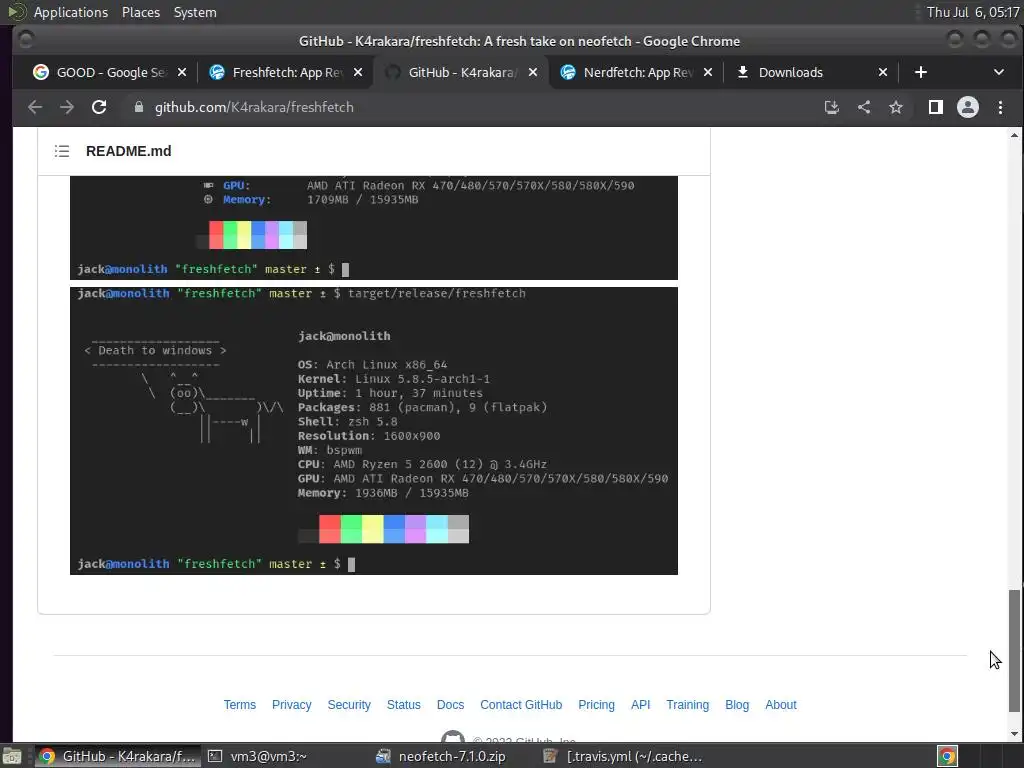
Task: Click the show desktop icon in taskbar
Action: [x=12, y=756]
